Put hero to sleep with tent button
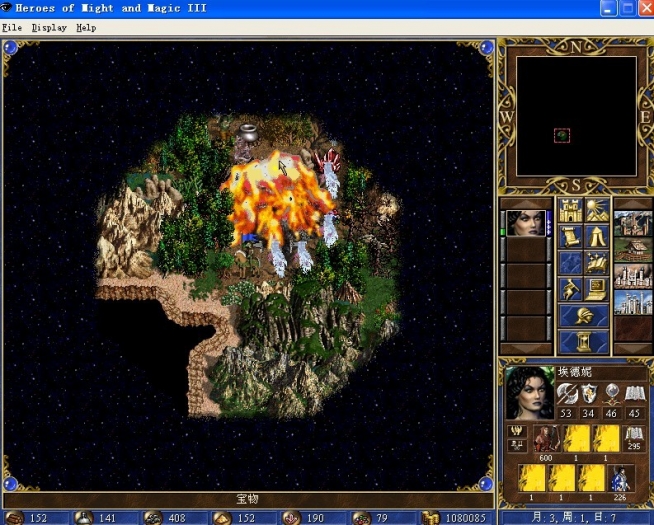The height and width of the screenshot is (525, 654). (596, 236)
